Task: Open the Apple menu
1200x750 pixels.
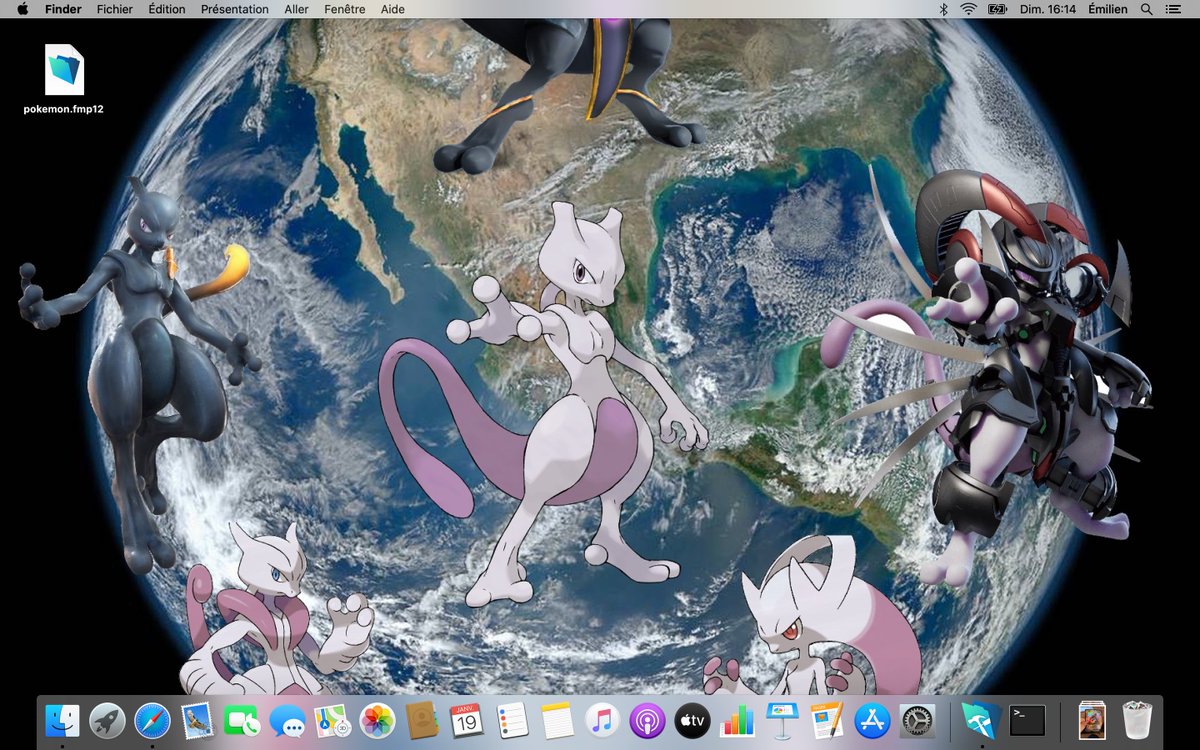Action: (x=23, y=9)
